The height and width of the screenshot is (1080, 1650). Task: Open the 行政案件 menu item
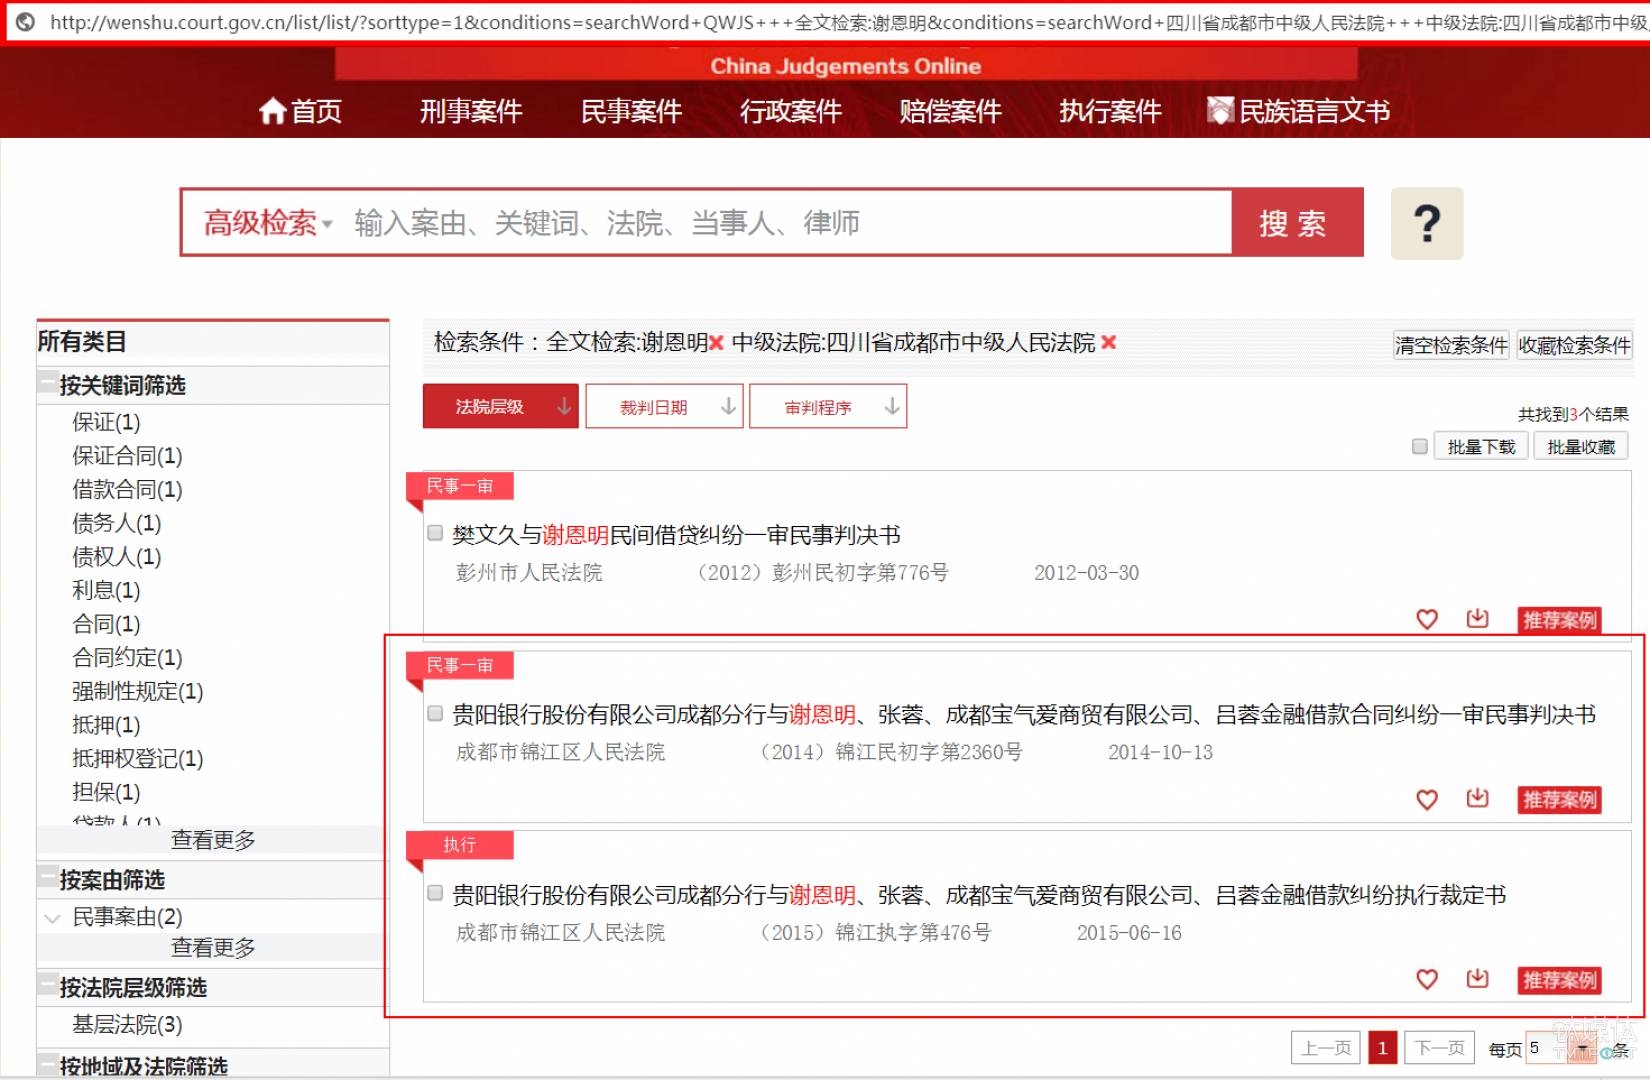pyautogui.click(x=791, y=111)
